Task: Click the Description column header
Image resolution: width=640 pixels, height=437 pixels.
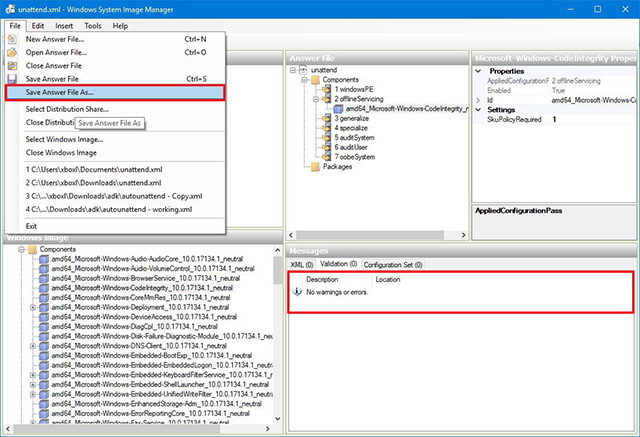Action: [338, 280]
